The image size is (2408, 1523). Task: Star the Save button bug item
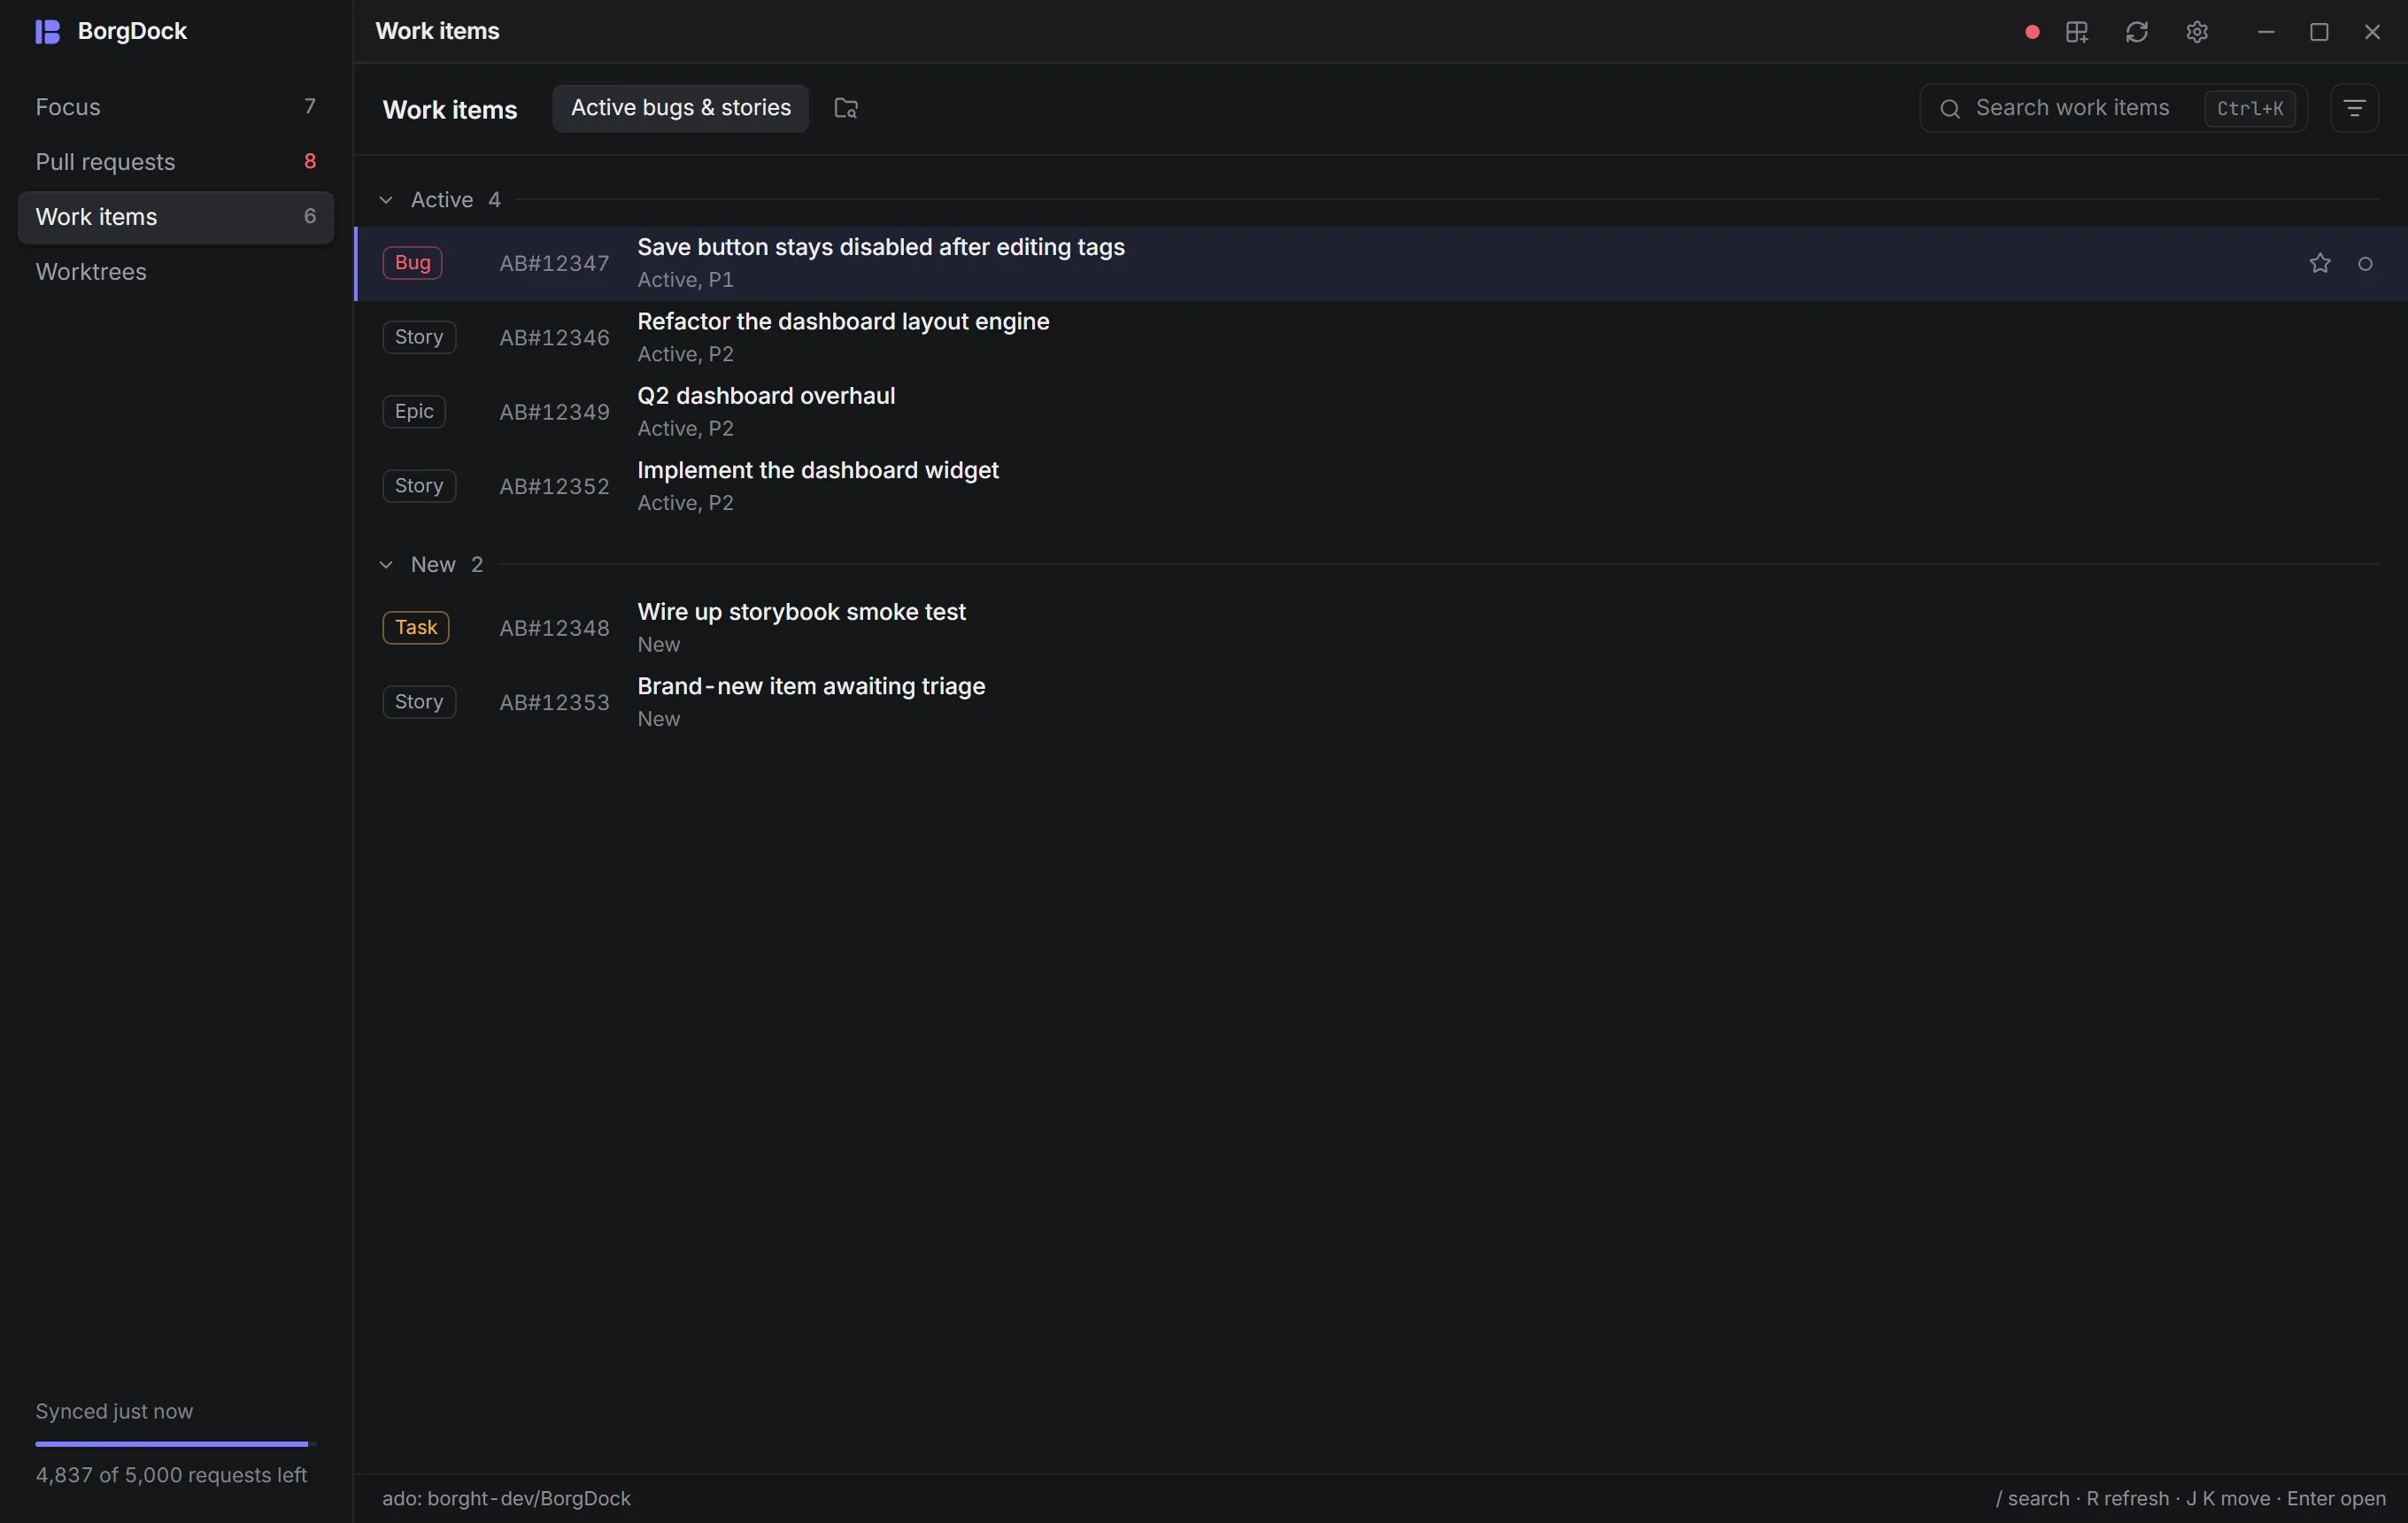coord(2320,263)
